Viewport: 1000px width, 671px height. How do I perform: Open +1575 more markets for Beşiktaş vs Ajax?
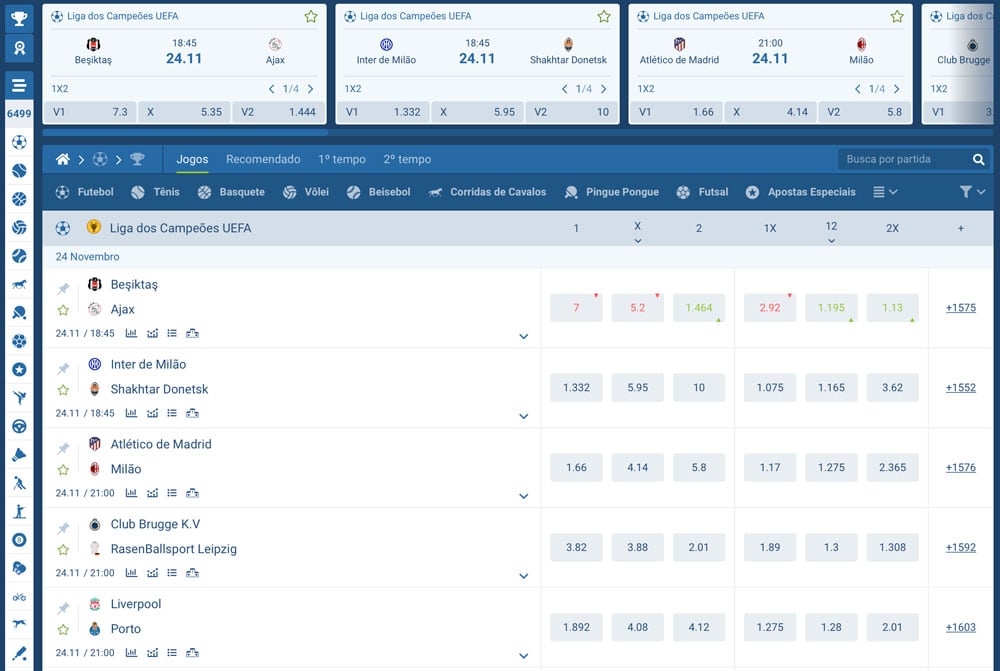960,307
